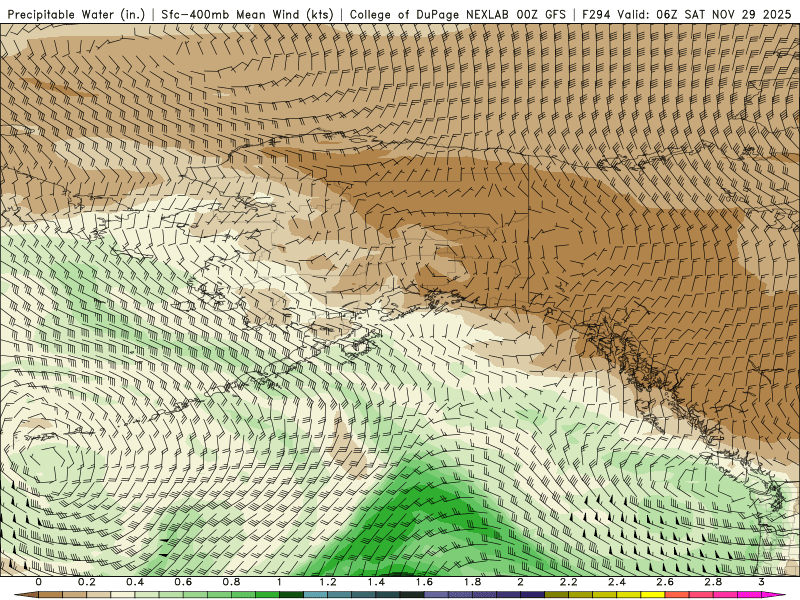Click the "0.2" colorbar label
The height and width of the screenshot is (600, 800).
87,582
